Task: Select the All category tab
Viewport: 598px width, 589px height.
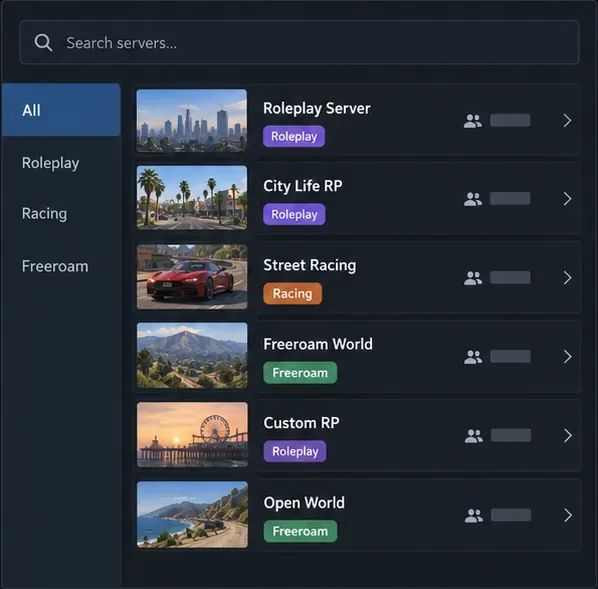Action: coord(61,110)
